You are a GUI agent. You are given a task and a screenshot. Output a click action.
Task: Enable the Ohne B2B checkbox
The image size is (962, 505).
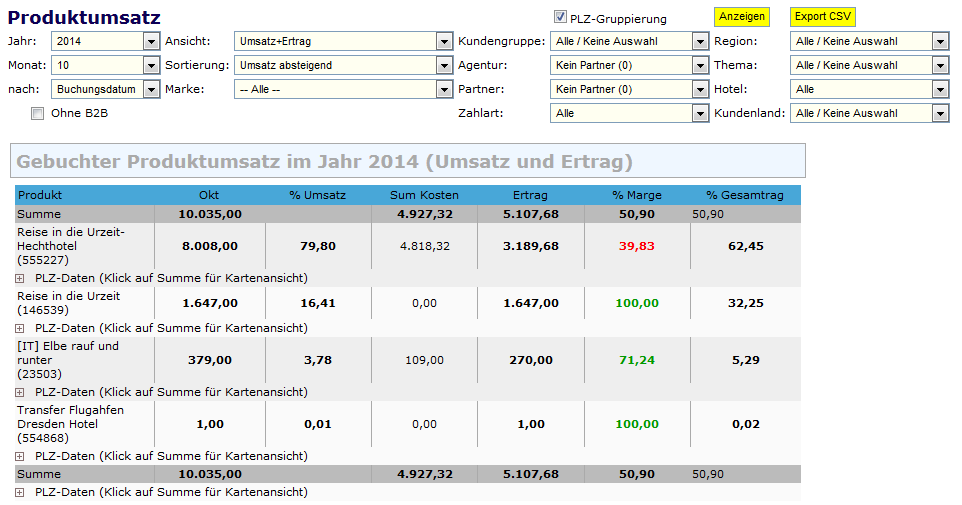38,113
